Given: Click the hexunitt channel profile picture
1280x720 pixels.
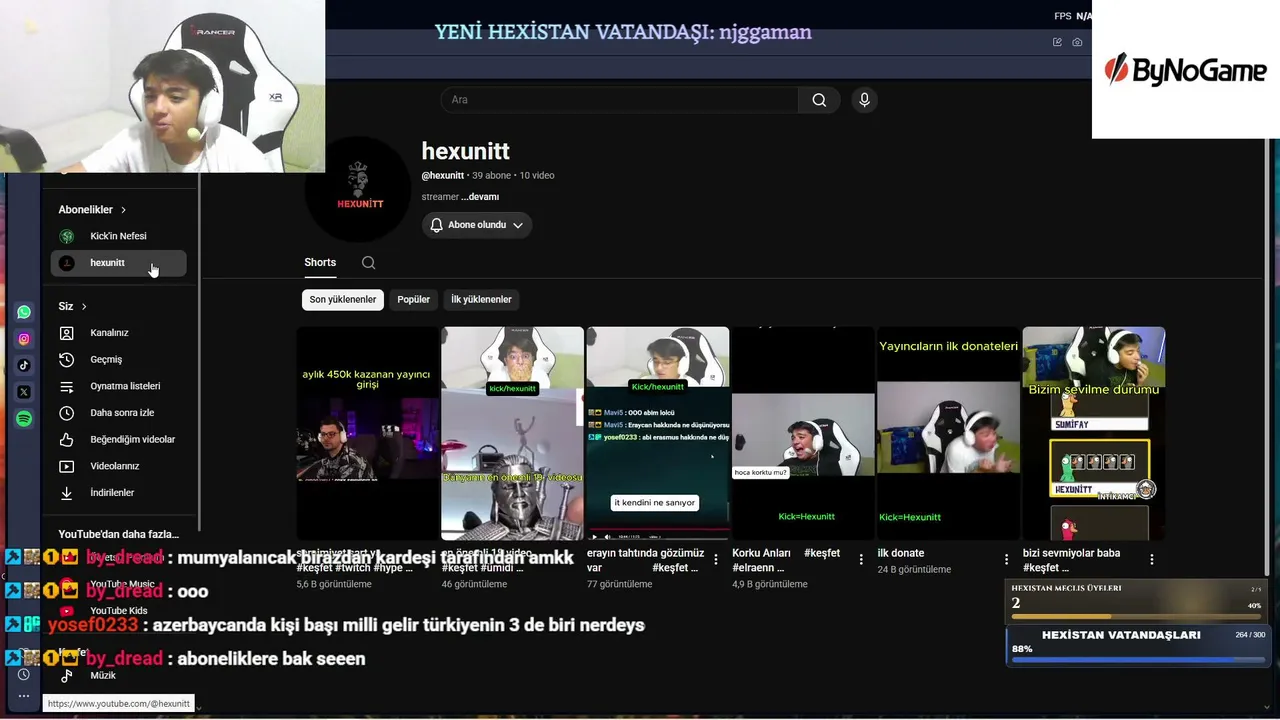Looking at the screenshot, I should point(359,189).
